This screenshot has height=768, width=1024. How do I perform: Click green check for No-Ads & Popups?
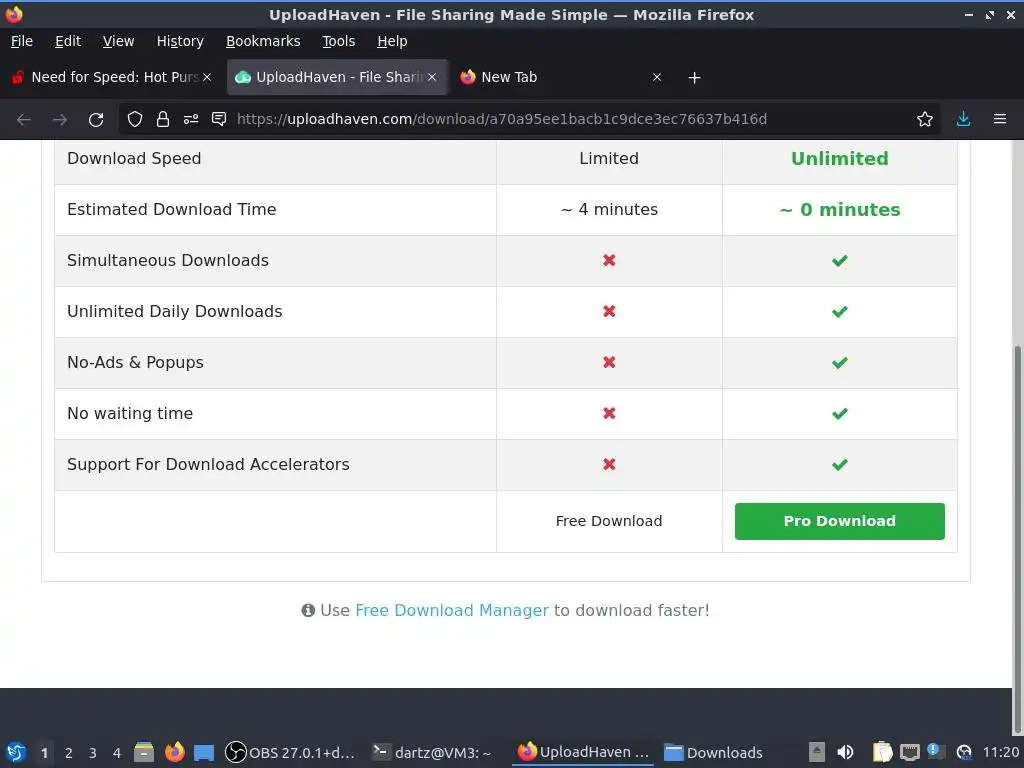pyautogui.click(x=840, y=362)
